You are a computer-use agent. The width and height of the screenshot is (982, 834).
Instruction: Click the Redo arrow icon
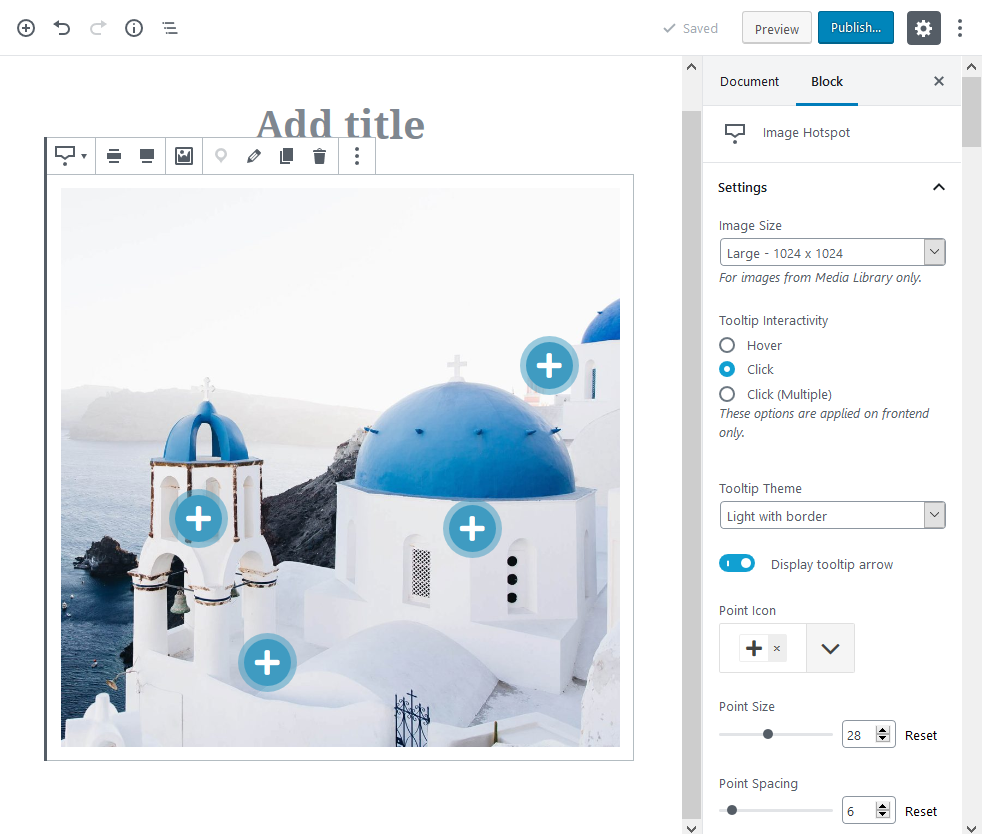coord(98,28)
